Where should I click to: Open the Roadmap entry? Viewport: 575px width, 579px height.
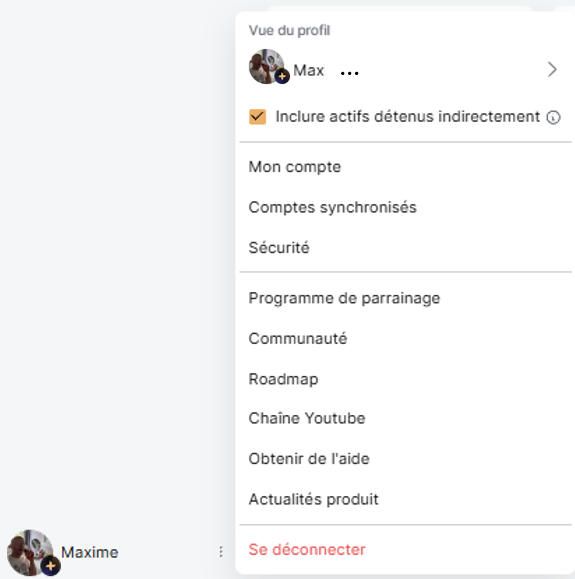coord(283,379)
